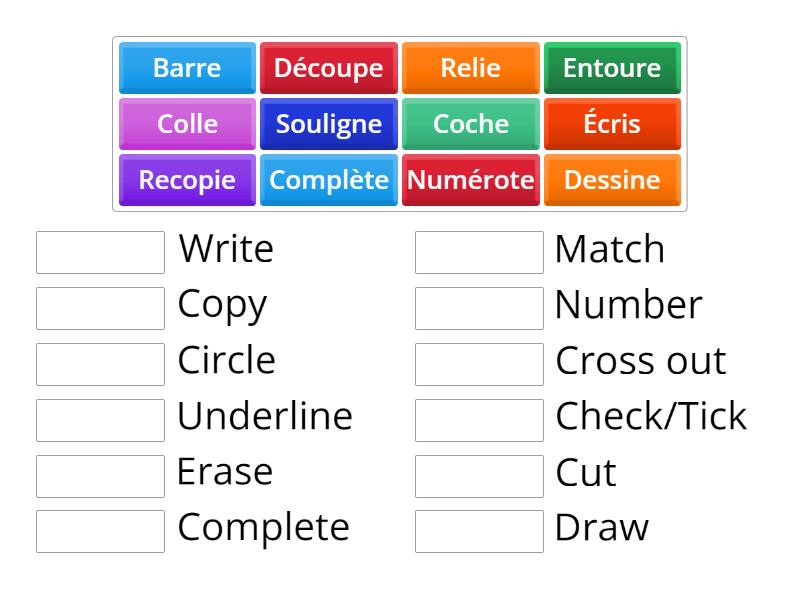This screenshot has width=800, height=600.
Task: Pick the Entoure tile
Action: click(x=612, y=68)
